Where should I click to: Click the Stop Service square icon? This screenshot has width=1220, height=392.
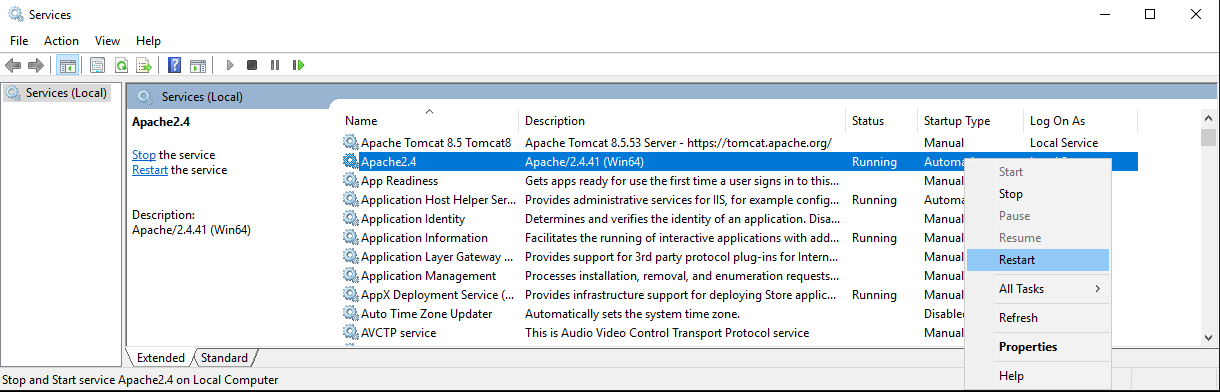(x=252, y=65)
